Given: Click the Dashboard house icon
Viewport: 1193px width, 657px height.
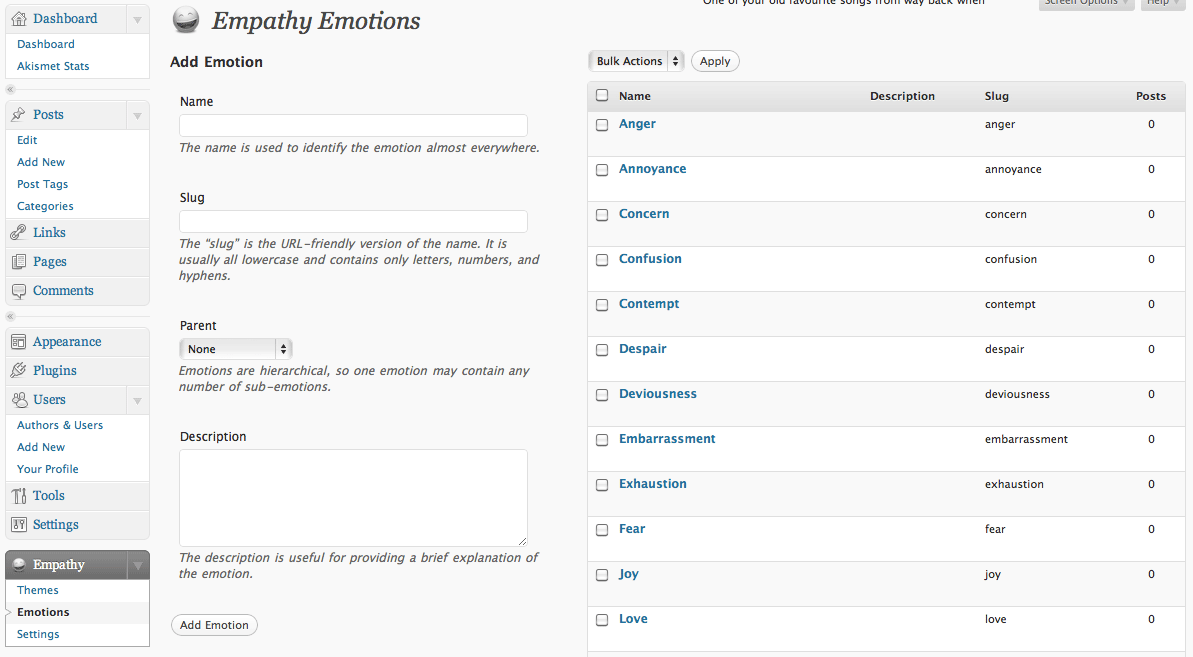Looking at the screenshot, I should tap(19, 19).
